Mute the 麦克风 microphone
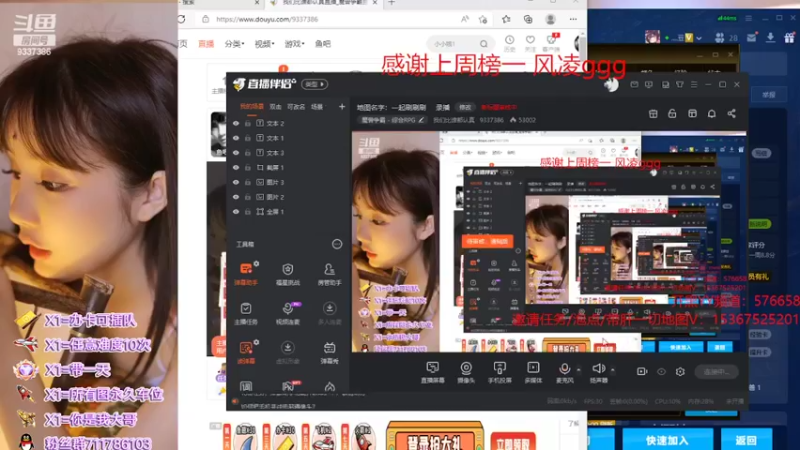 (x=564, y=372)
